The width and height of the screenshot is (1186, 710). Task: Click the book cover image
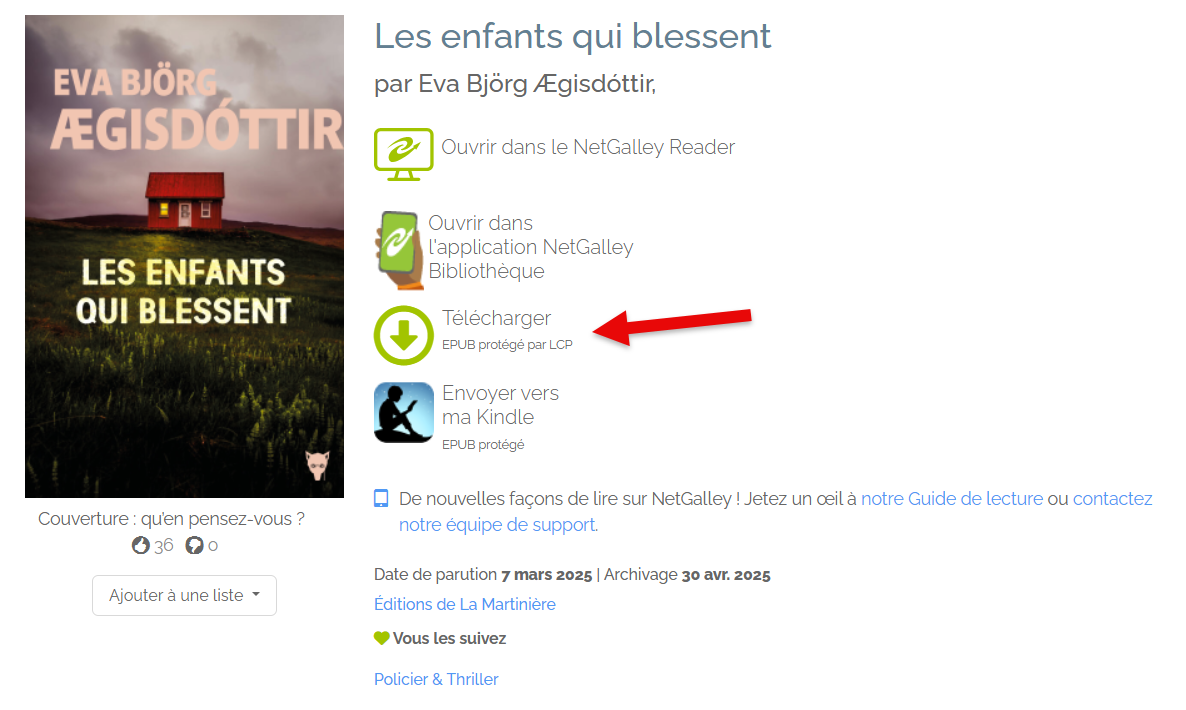[x=185, y=256]
